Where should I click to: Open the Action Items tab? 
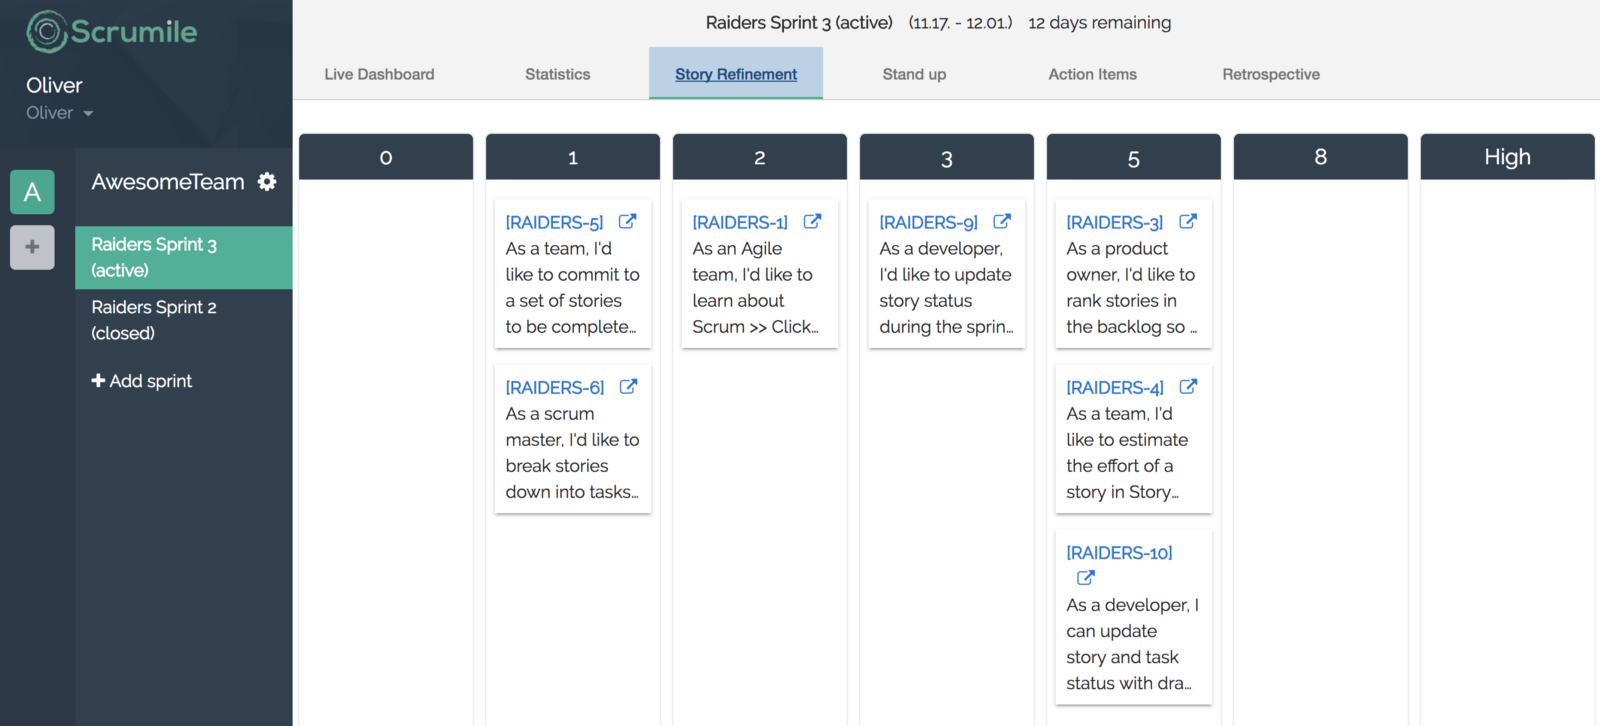[x=1092, y=74]
